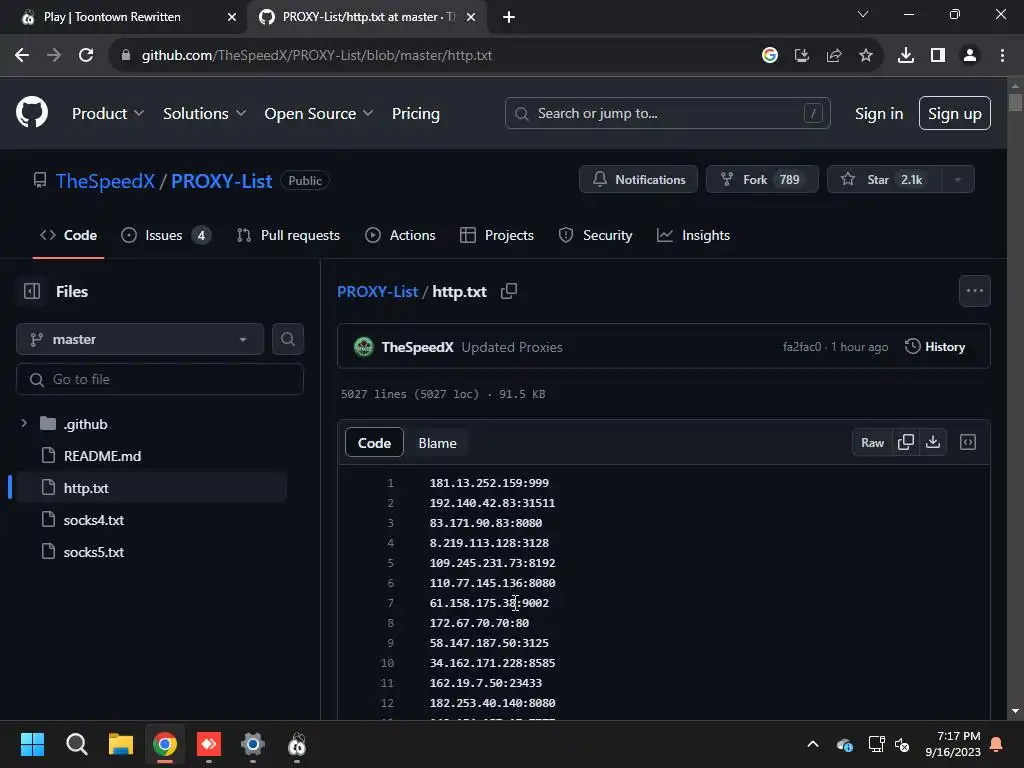Open PROXY-List repo title link

[x=221, y=181]
